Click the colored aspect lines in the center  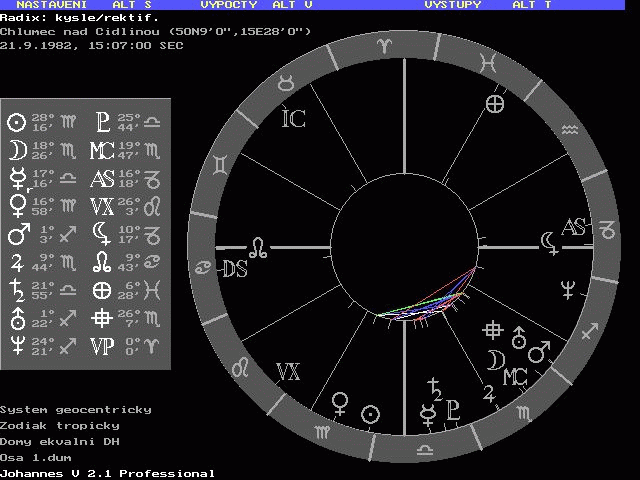click(x=425, y=302)
